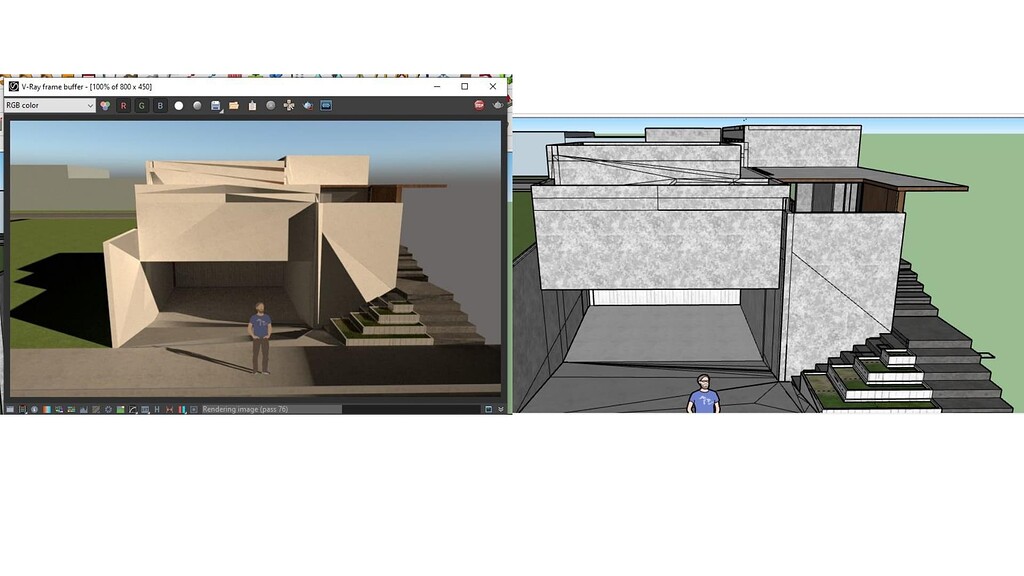Screen dimensions: 1024x576
Task: Load a saved image into the frame buffer
Action: point(236,105)
